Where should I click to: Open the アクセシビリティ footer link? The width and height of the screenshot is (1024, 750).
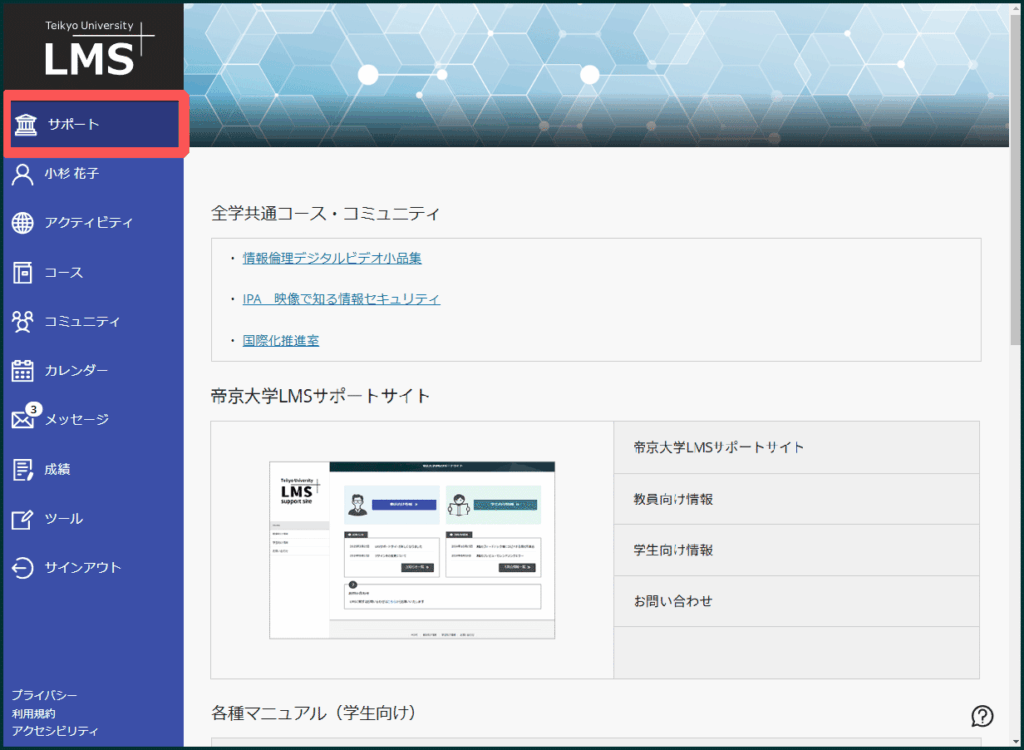point(55,731)
